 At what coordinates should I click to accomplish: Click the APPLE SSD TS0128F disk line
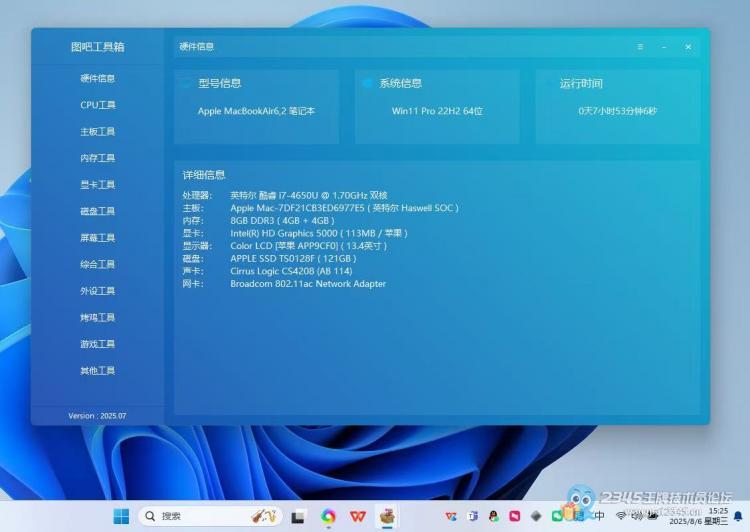[x=293, y=258]
